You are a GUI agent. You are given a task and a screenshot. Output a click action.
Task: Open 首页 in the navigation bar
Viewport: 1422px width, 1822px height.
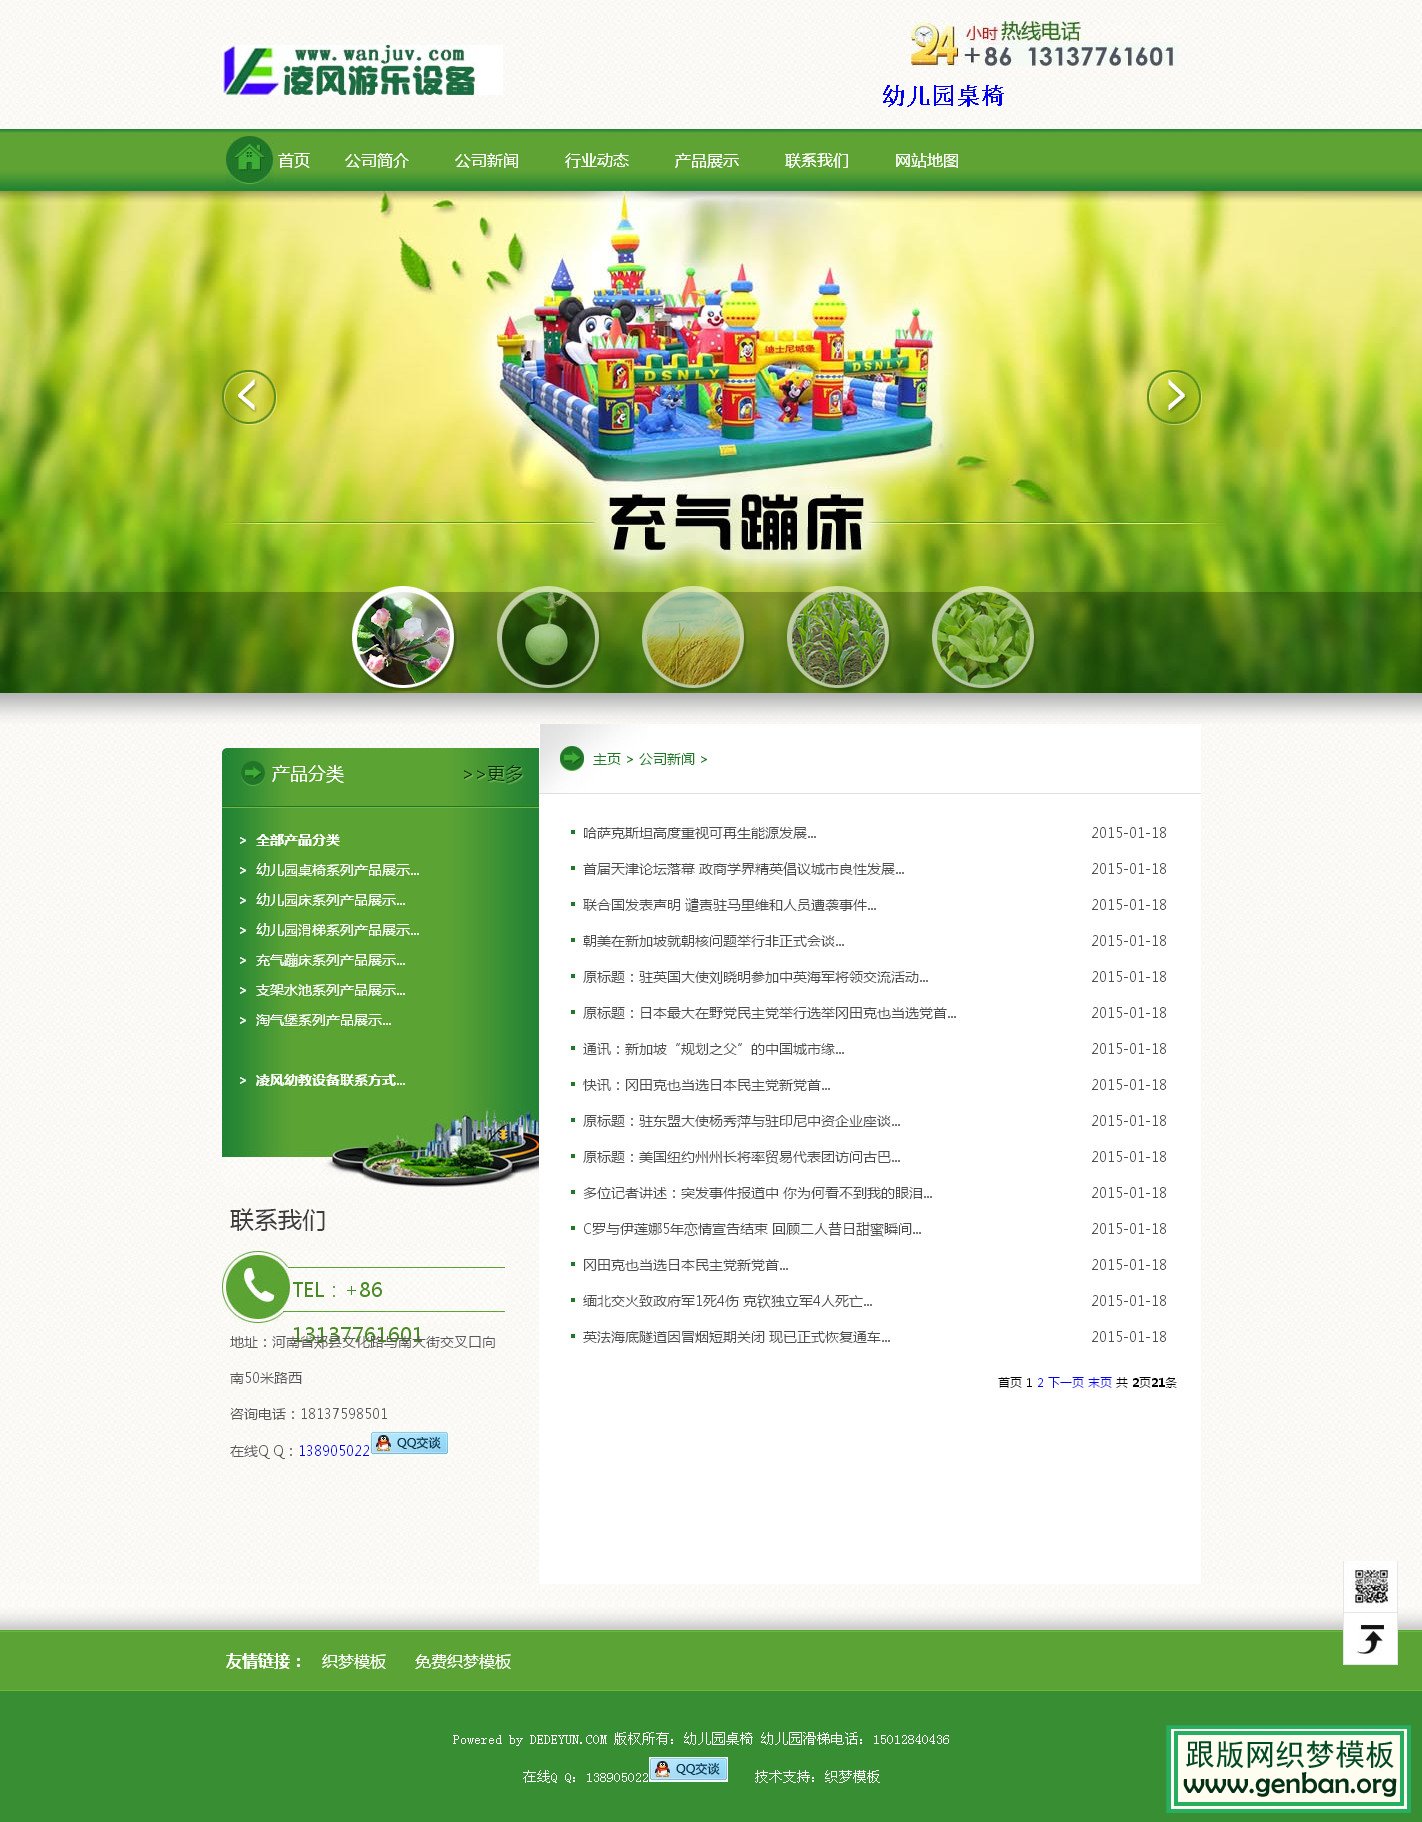(294, 160)
